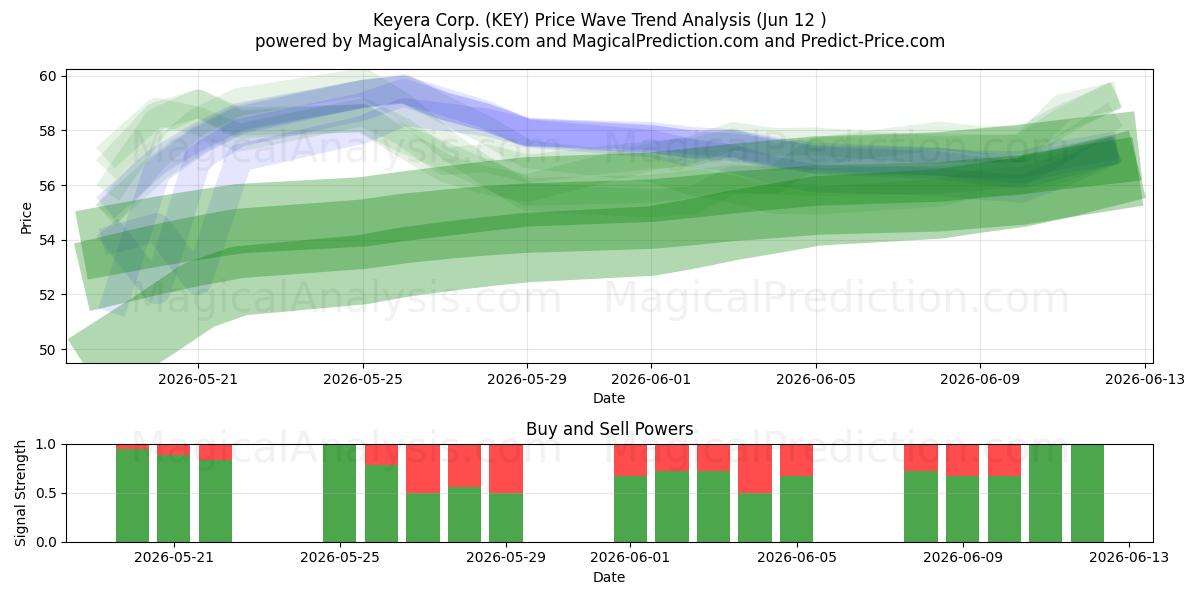Click the red sell segment above the 2026-06-01 tick
Image resolution: width=1200 pixels, height=600 pixels.
pyautogui.click(x=631, y=460)
